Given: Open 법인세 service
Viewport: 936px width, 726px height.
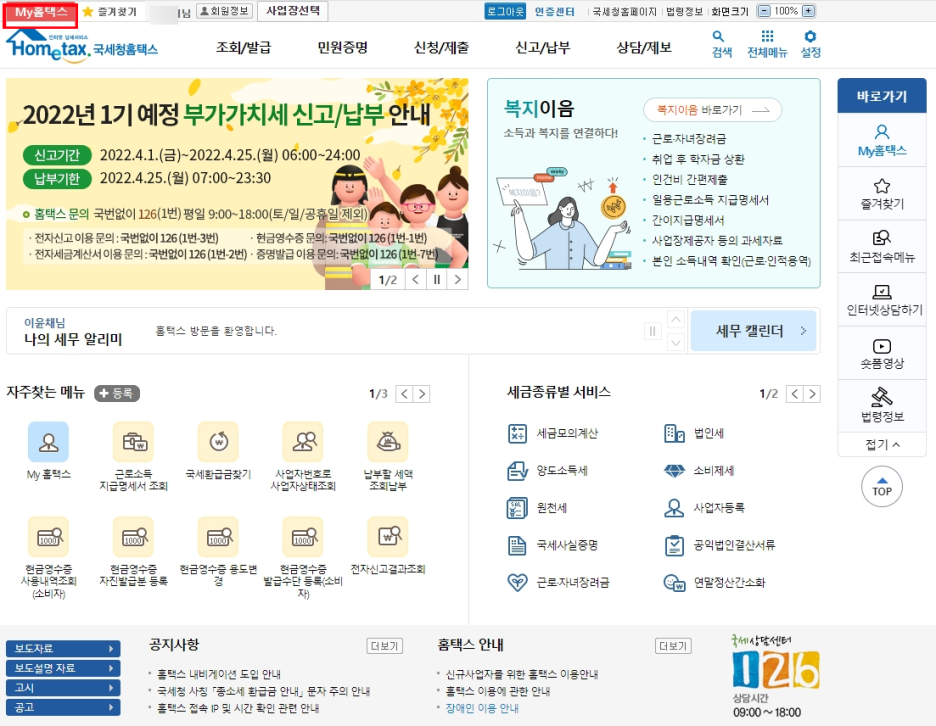Looking at the screenshot, I should (x=694, y=433).
